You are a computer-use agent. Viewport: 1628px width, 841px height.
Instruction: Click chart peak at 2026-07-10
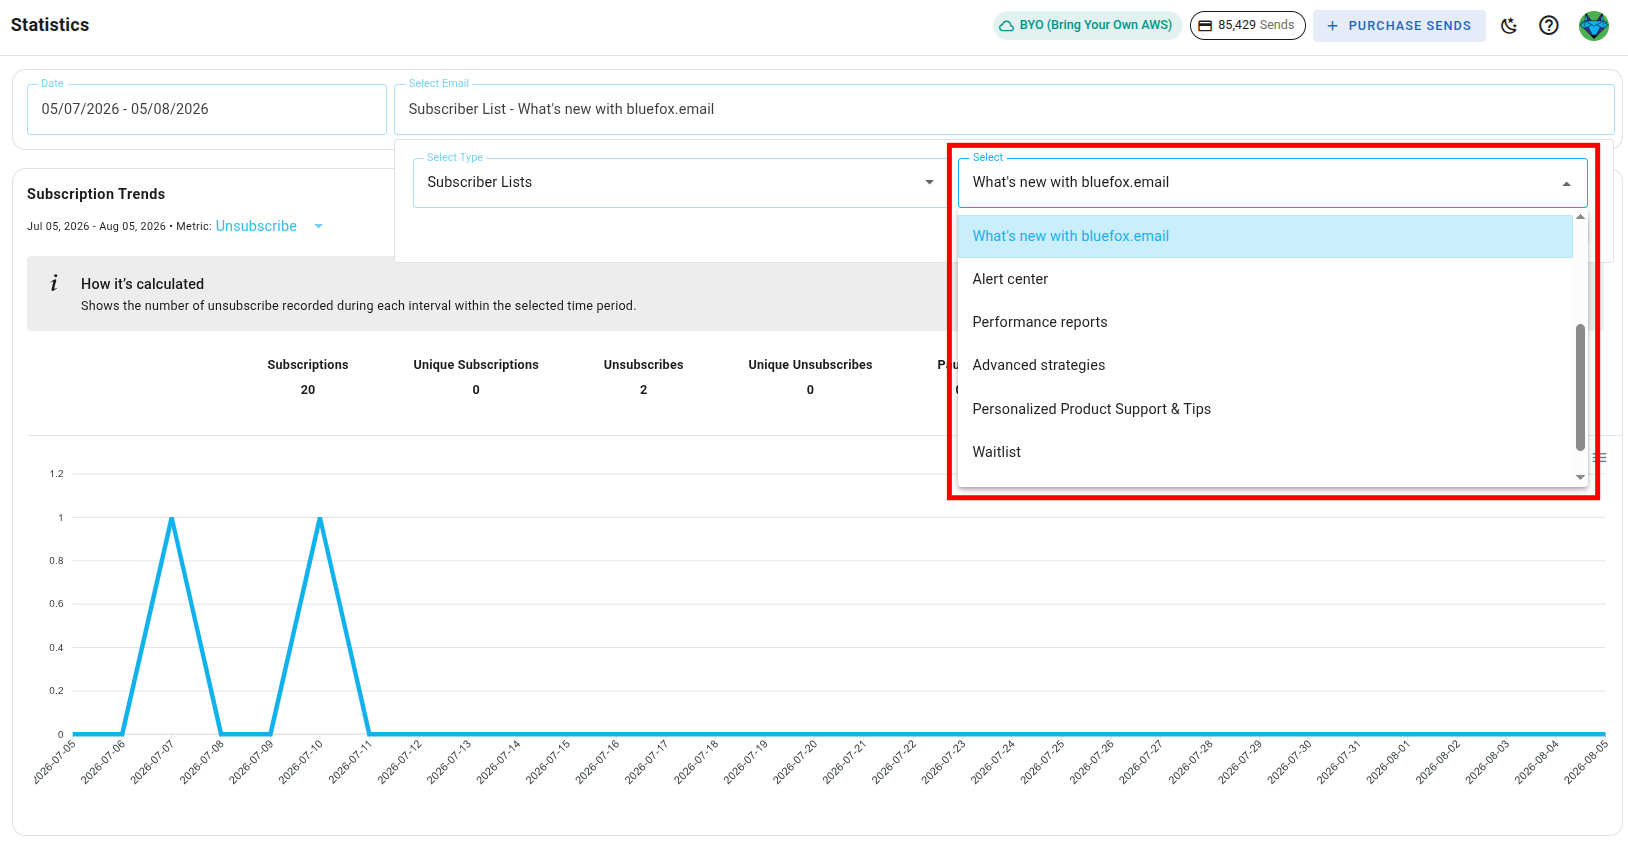click(x=320, y=518)
